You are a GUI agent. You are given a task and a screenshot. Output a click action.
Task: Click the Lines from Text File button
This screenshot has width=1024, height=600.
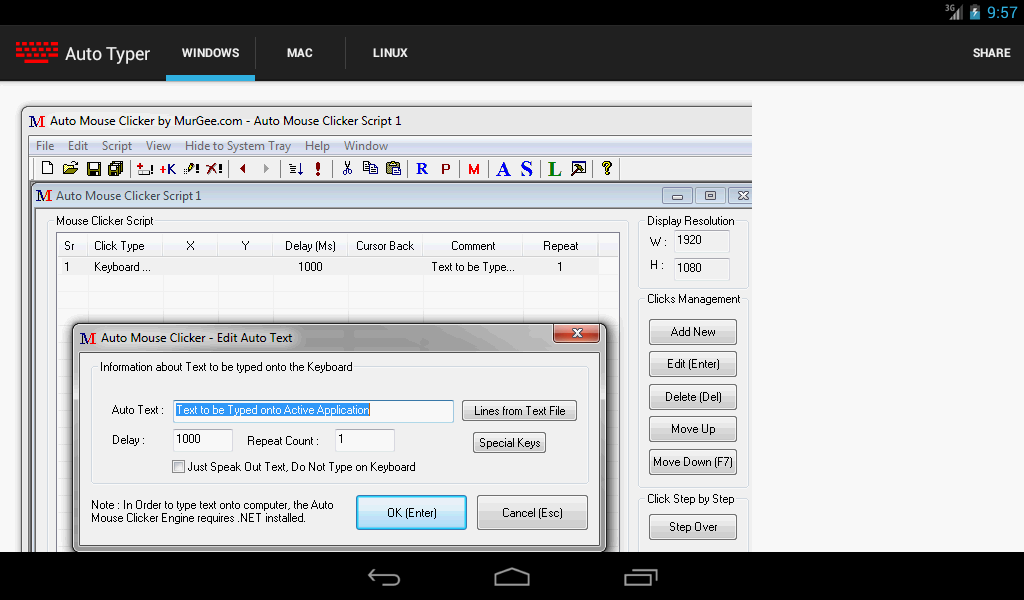tap(519, 411)
